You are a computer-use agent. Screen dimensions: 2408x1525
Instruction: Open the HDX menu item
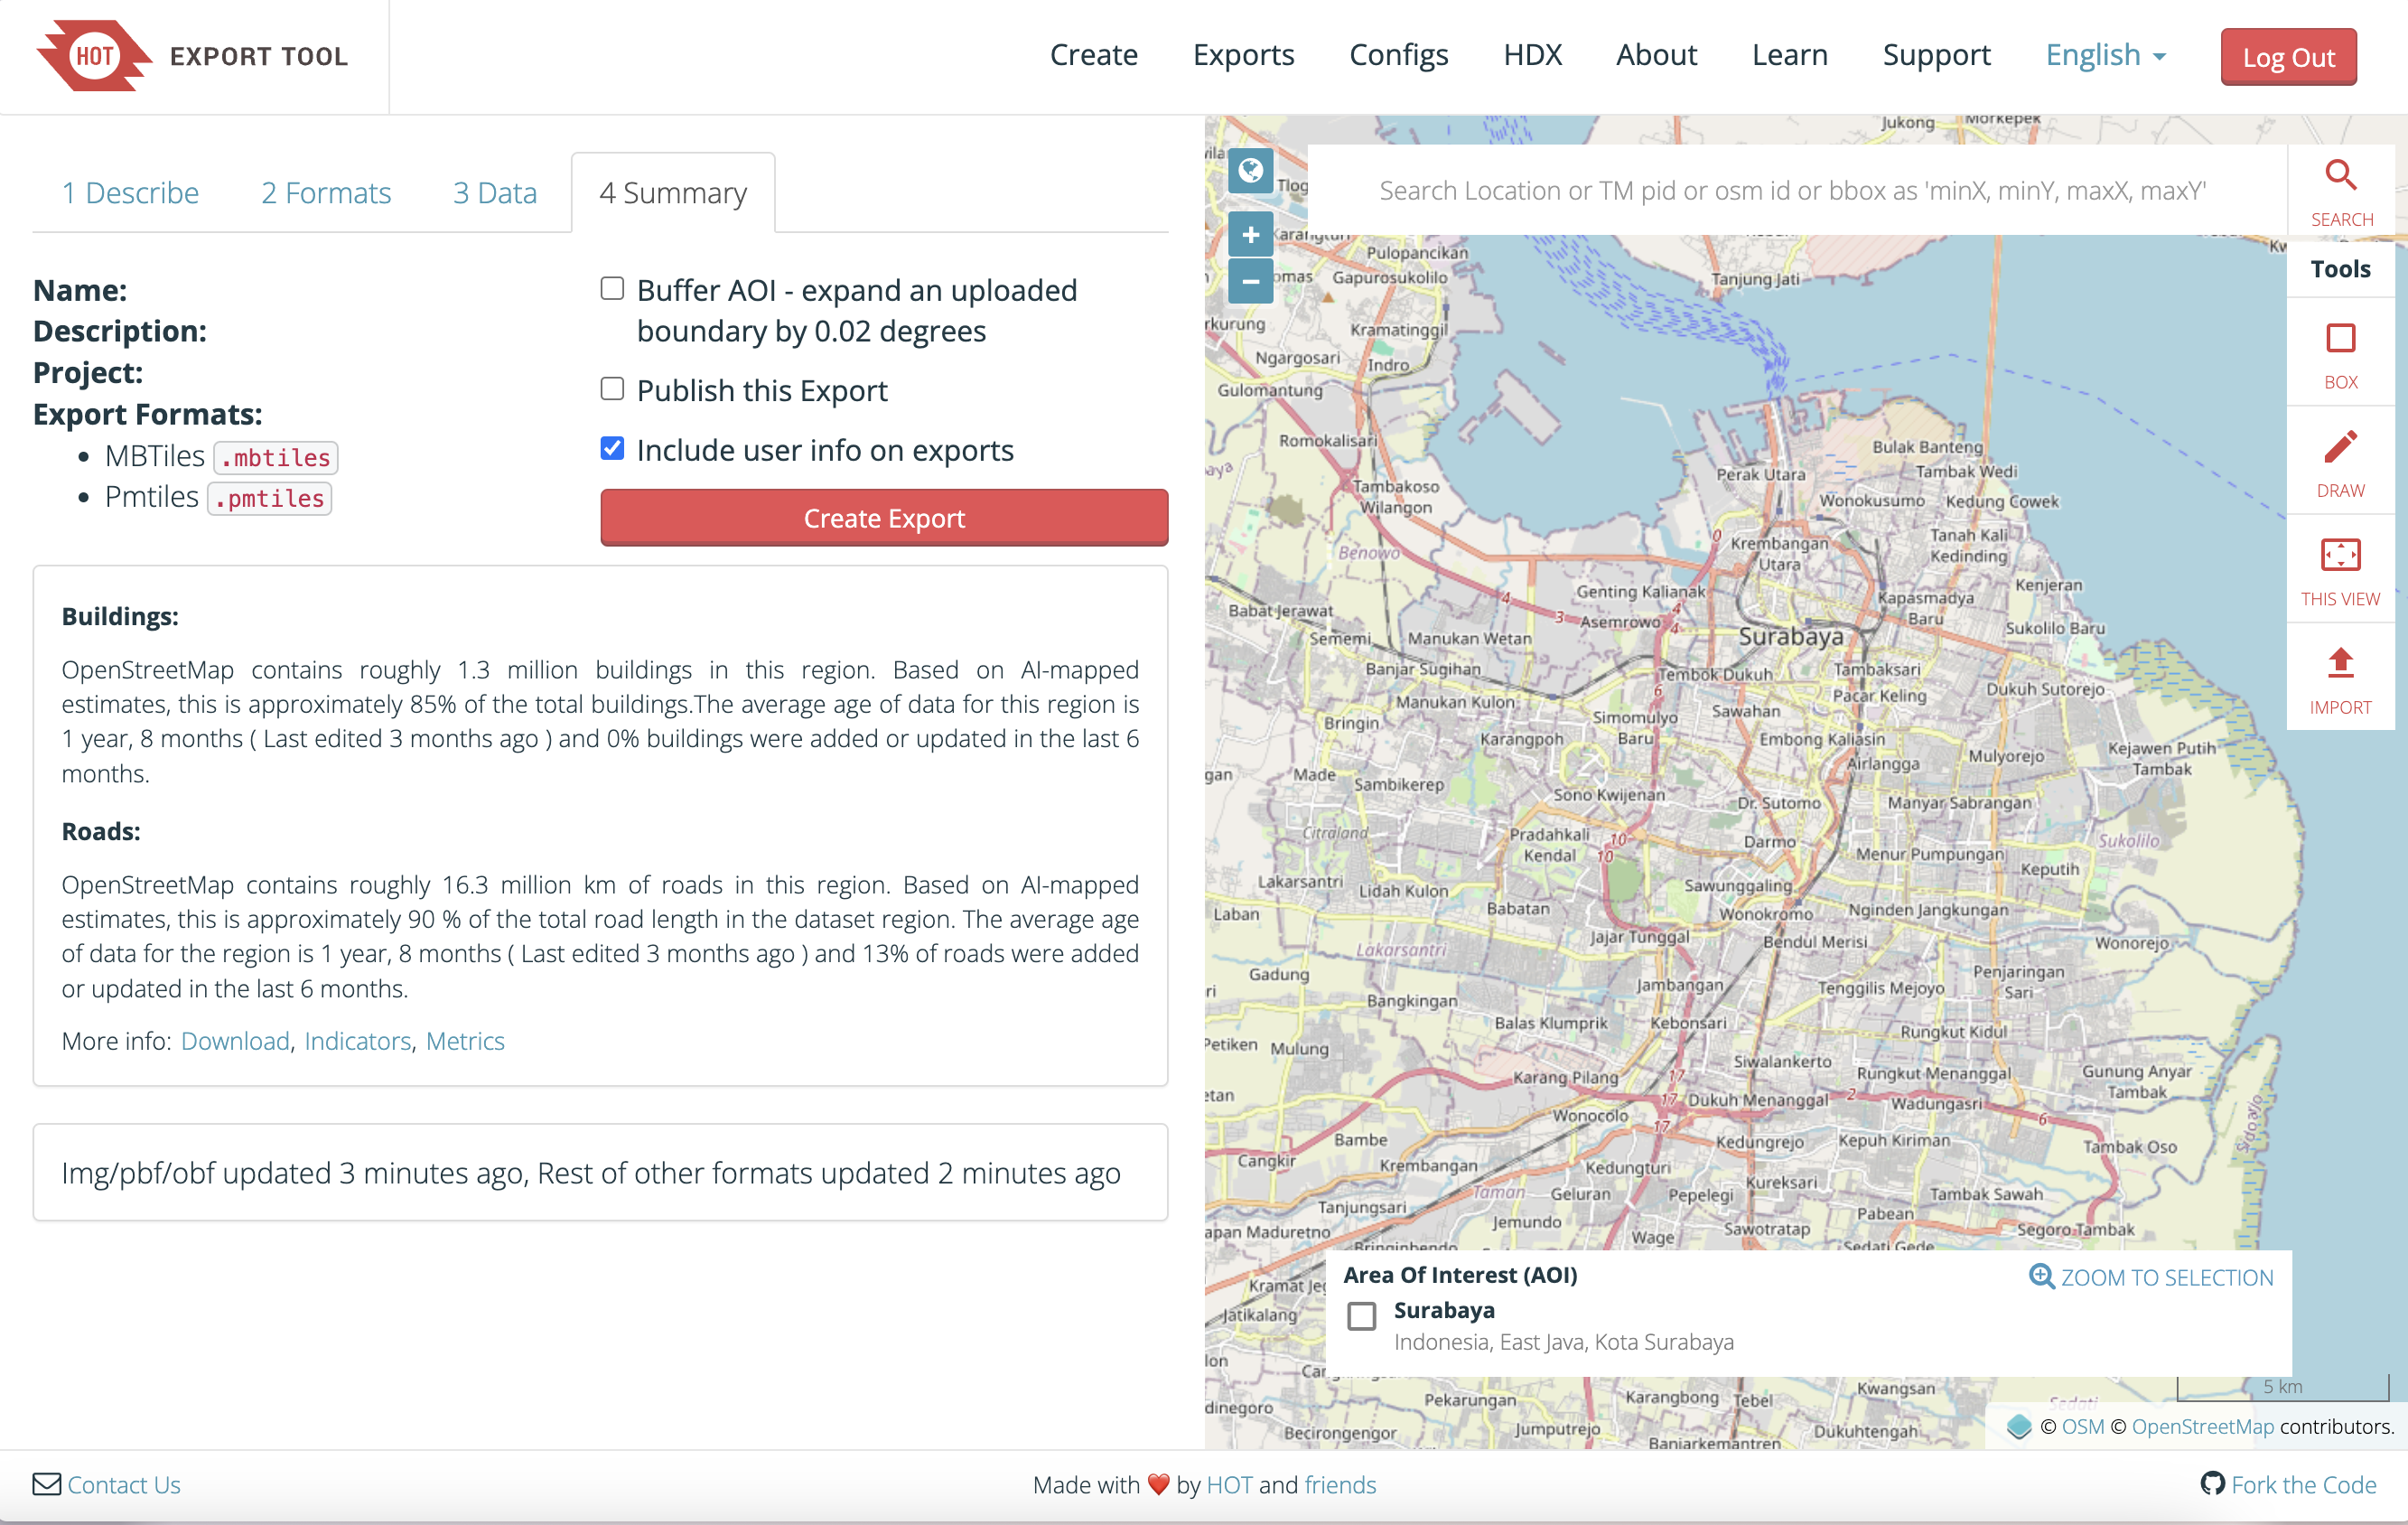click(x=1532, y=55)
